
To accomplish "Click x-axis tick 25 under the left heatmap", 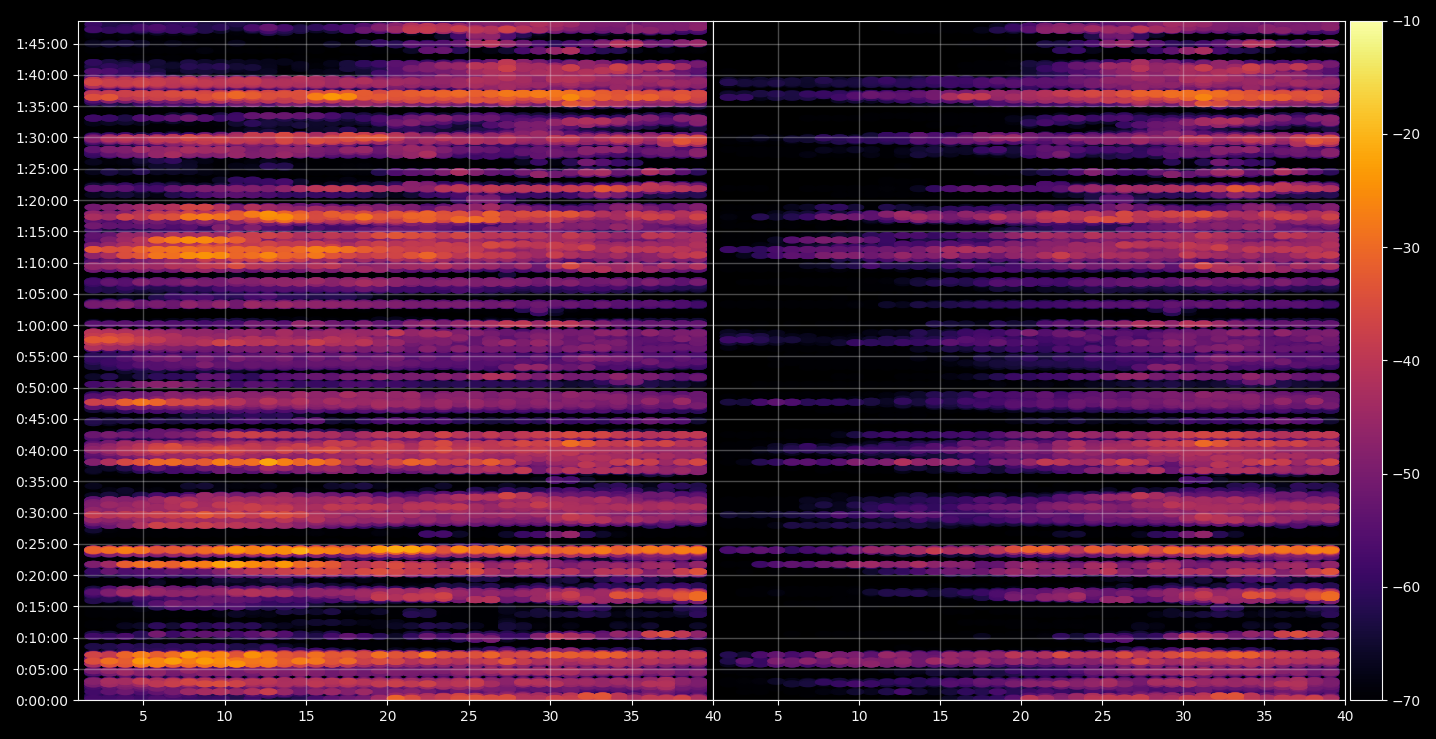I will coord(469,716).
